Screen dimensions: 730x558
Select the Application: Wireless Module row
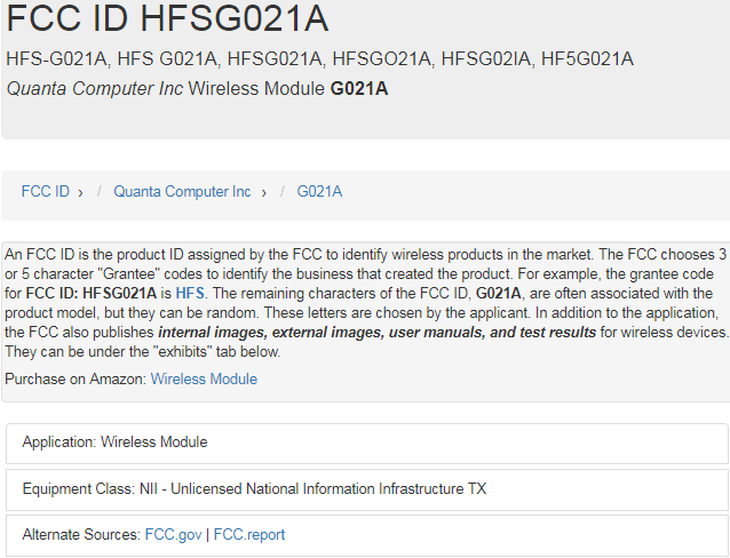click(x=367, y=443)
